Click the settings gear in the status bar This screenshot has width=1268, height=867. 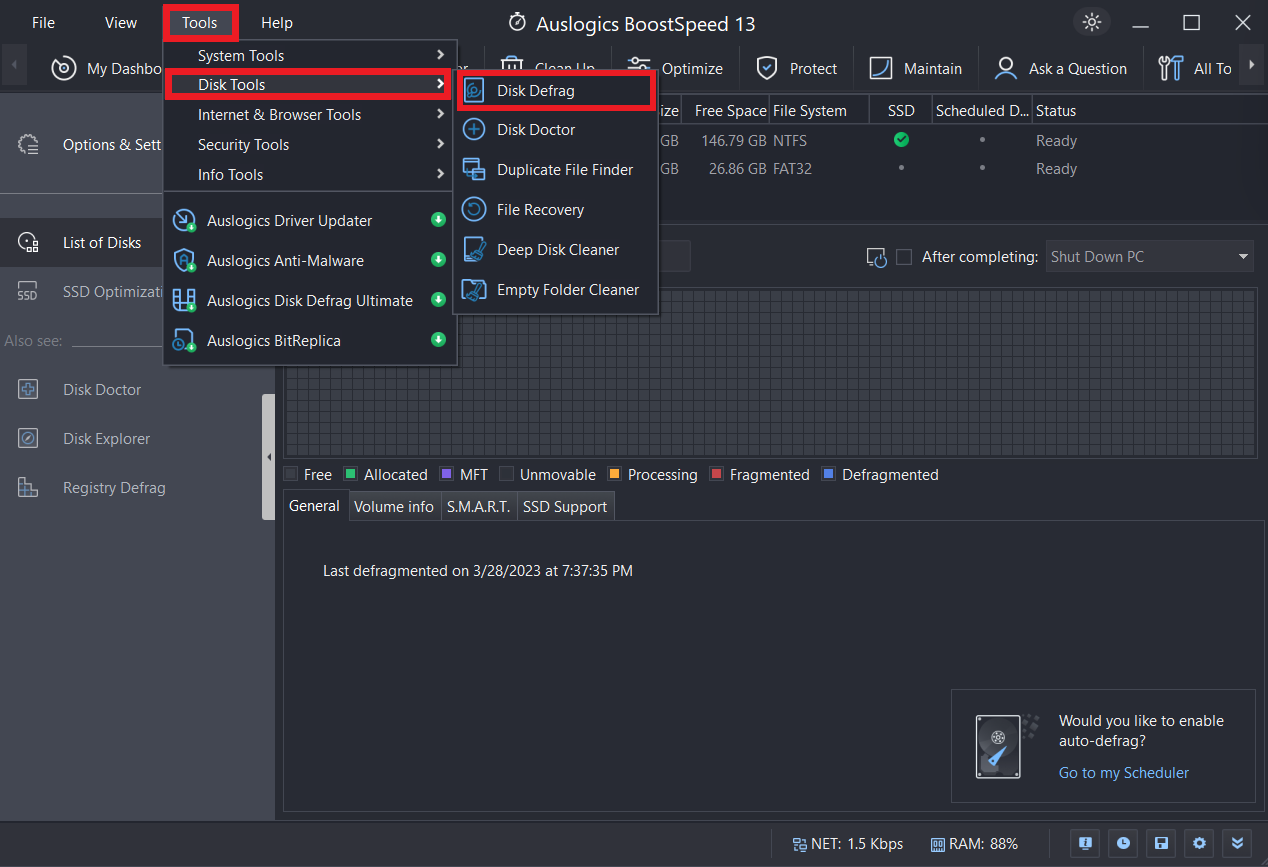point(1198,843)
